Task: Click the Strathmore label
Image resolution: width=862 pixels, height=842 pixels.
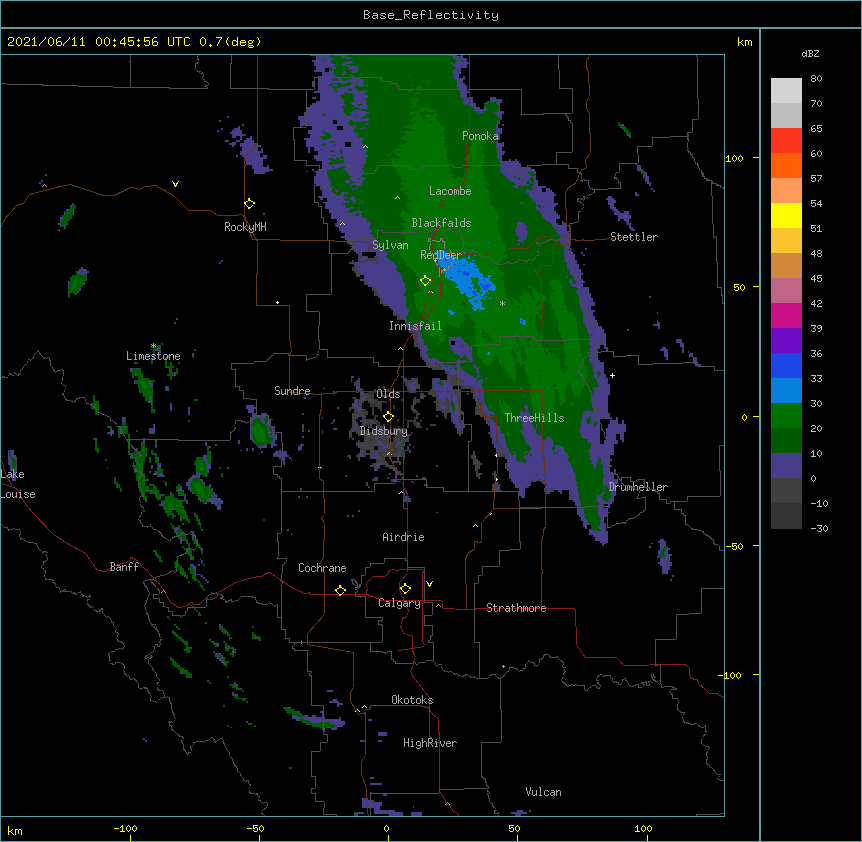Action: 516,608
